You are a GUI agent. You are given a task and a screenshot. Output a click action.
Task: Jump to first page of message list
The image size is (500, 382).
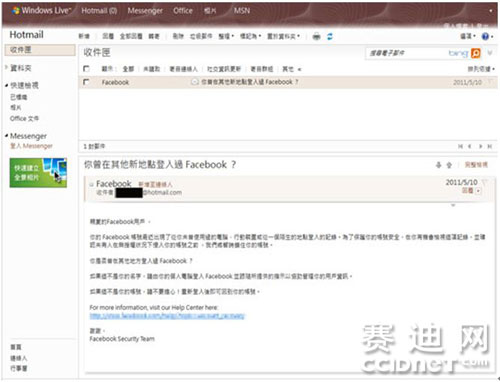[460, 146]
